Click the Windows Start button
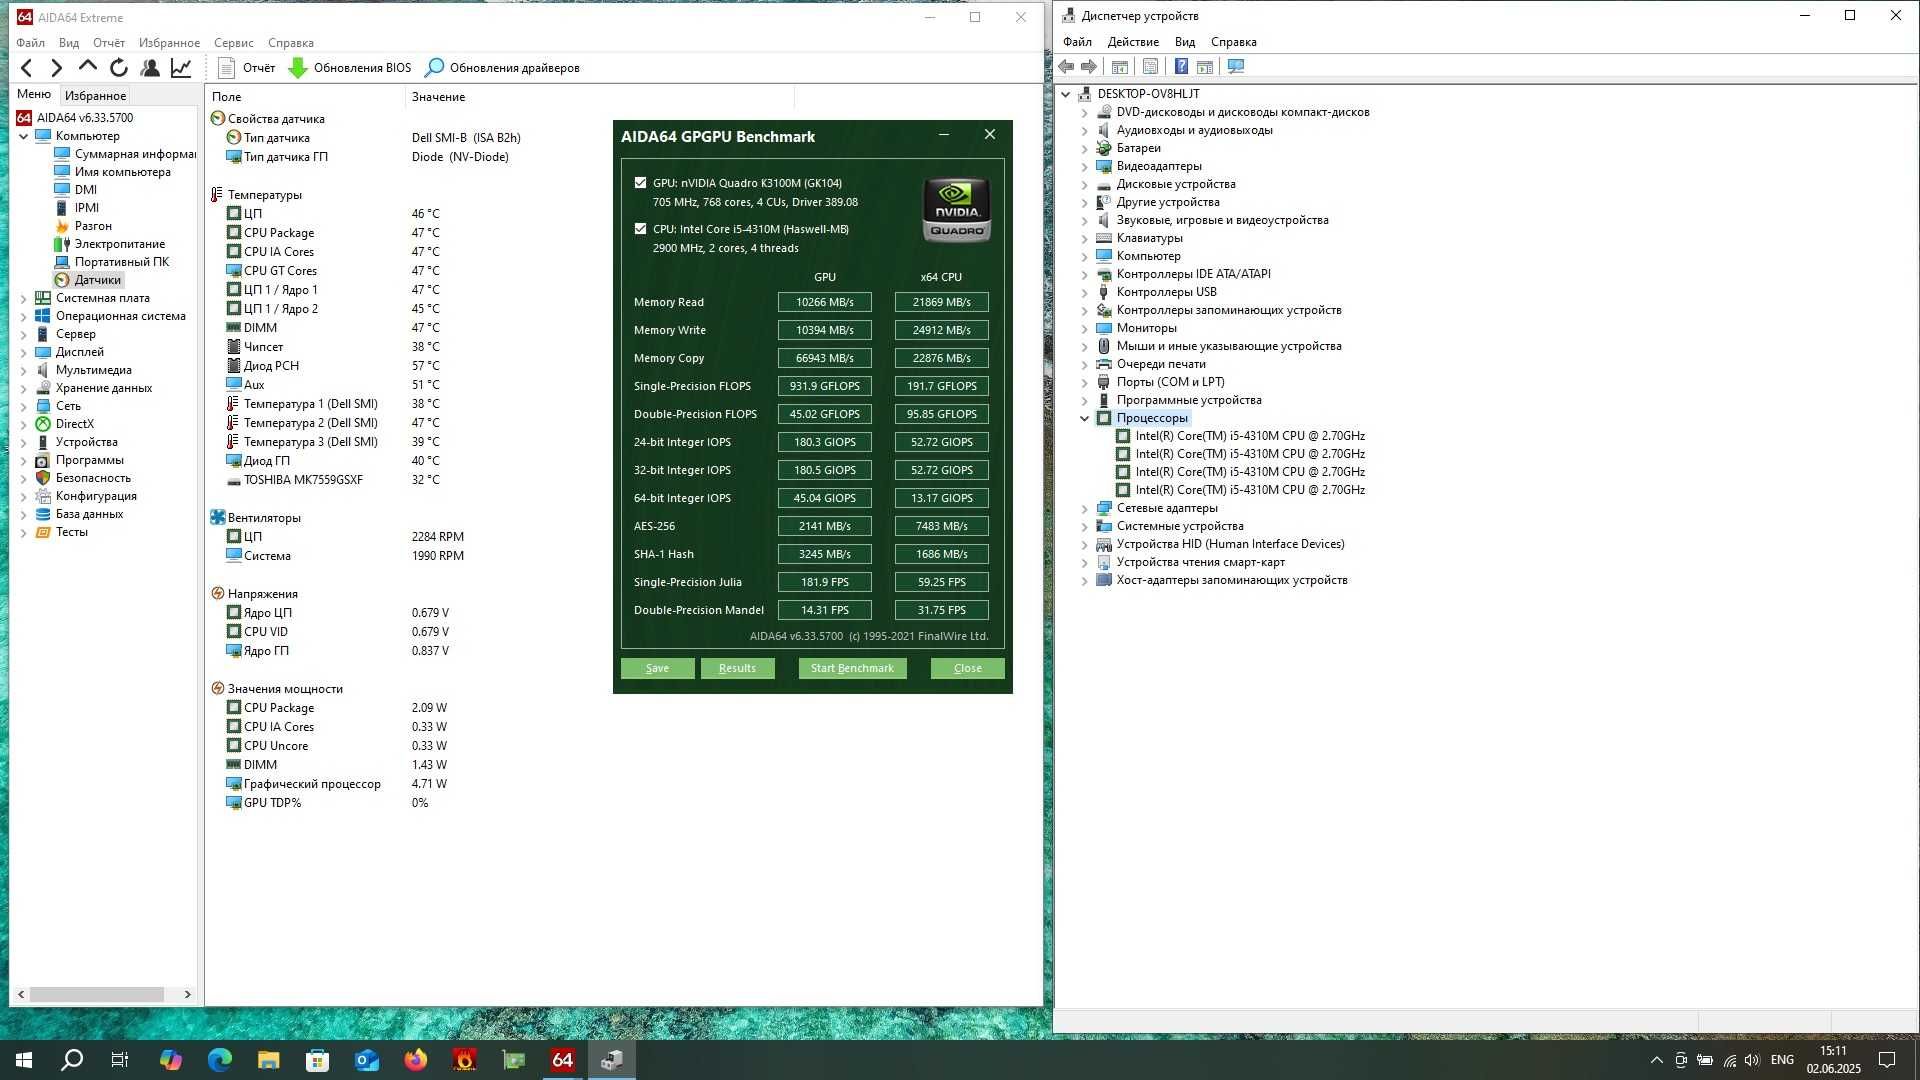The height and width of the screenshot is (1080, 1920). pos(24,1060)
